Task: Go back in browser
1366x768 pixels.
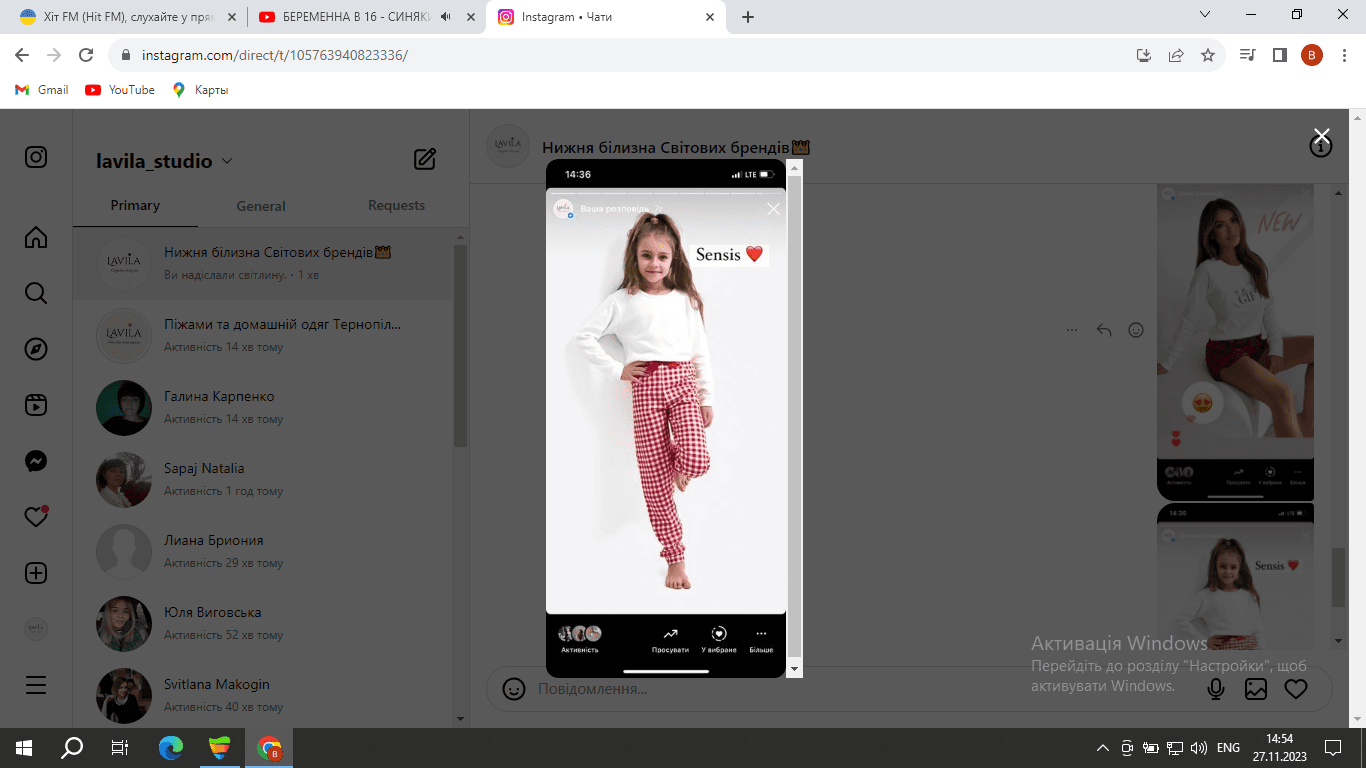Action: coord(22,55)
